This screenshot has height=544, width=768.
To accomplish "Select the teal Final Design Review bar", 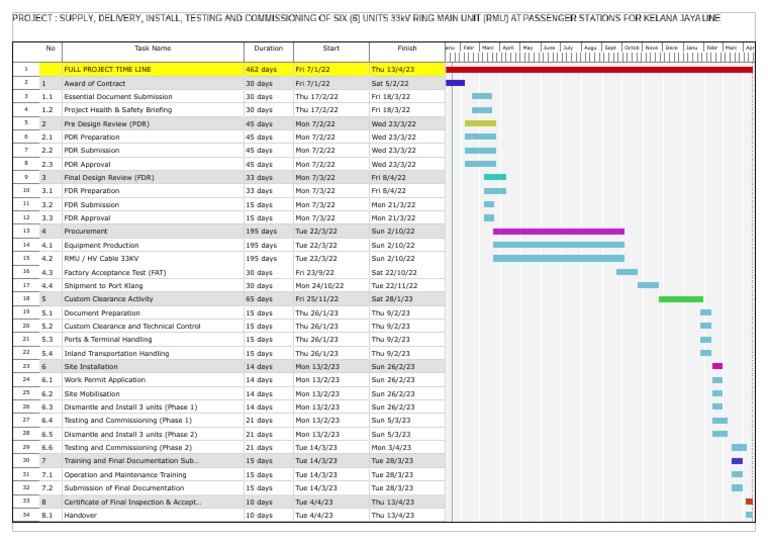I will click(495, 177).
